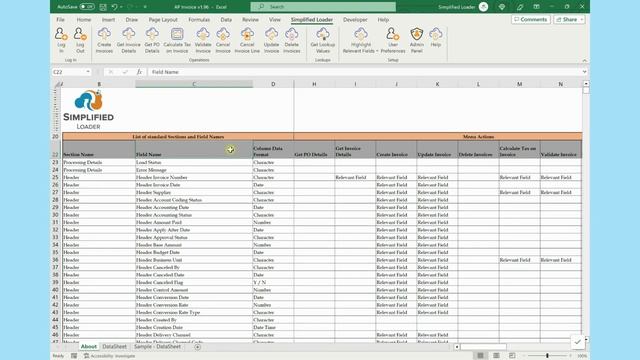The height and width of the screenshot is (360, 640).
Task: Click the horizontal scrollbar left arrow
Action: (457, 347)
